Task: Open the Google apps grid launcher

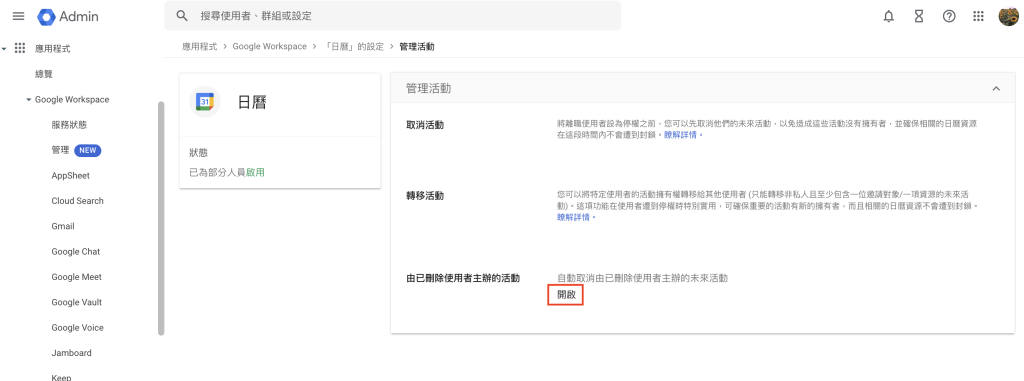Action: (978, 16)
